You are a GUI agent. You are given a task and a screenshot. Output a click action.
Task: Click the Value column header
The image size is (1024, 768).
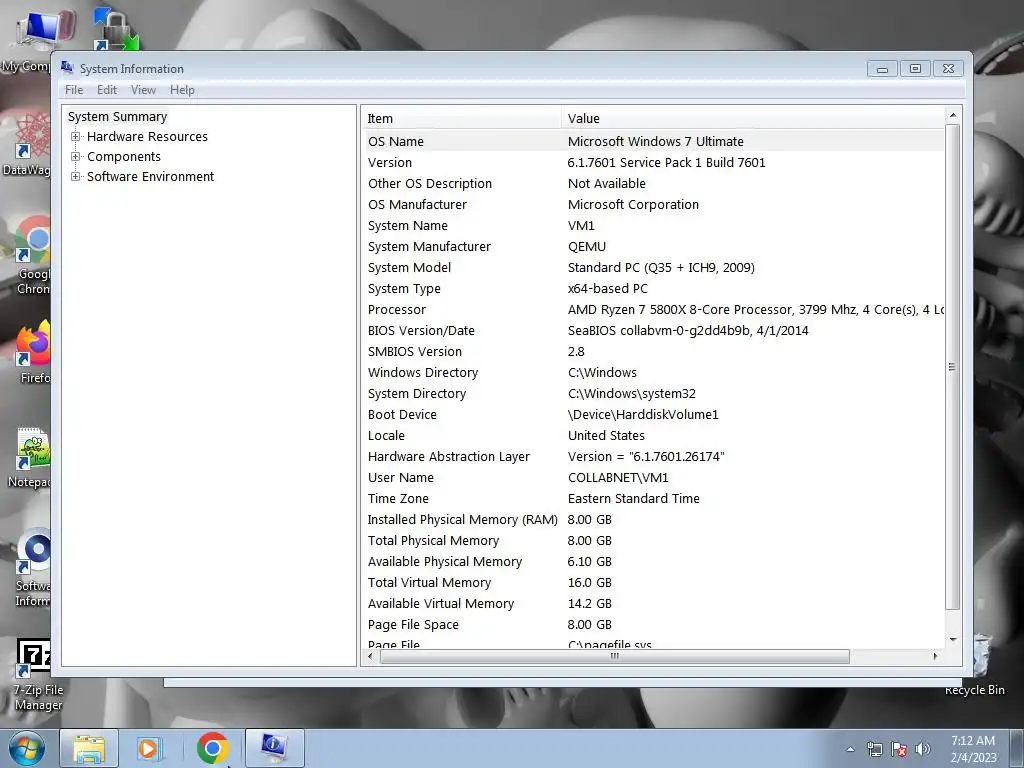pyautogui.click(x=752, y=118)
